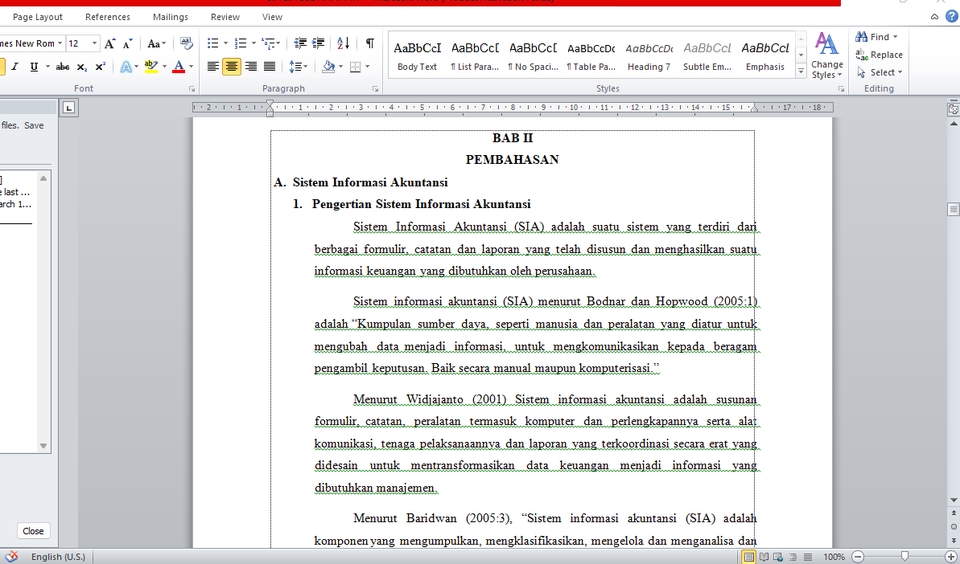Image resolution: width=960 pixels, height=564 pixels.
Task: Toggle superscript formatting
Action: point(100,67)
